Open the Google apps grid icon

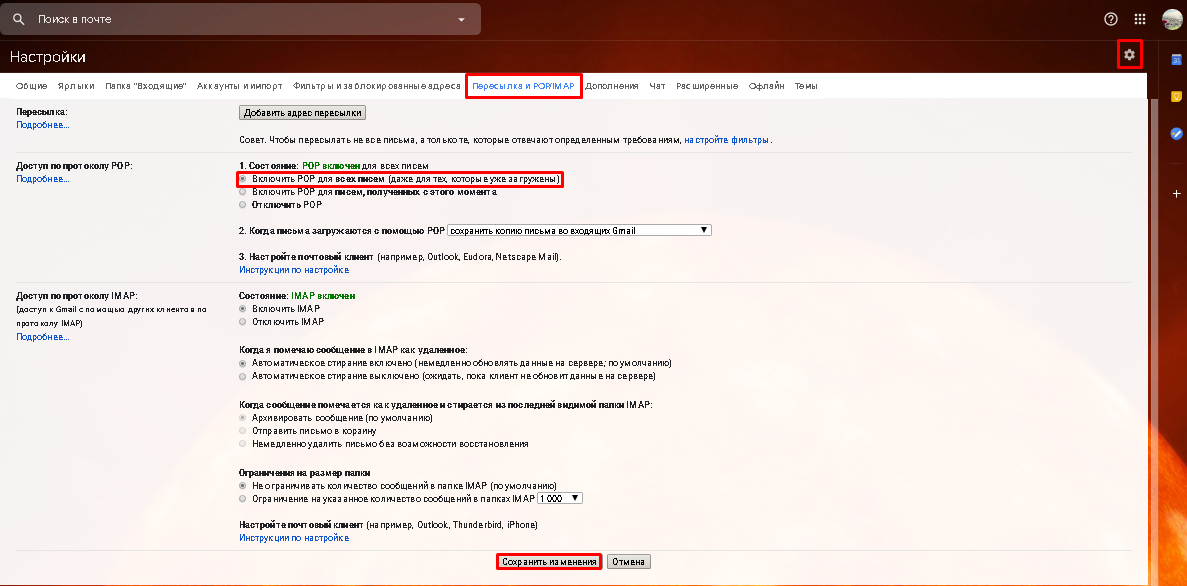point(1140,19)
